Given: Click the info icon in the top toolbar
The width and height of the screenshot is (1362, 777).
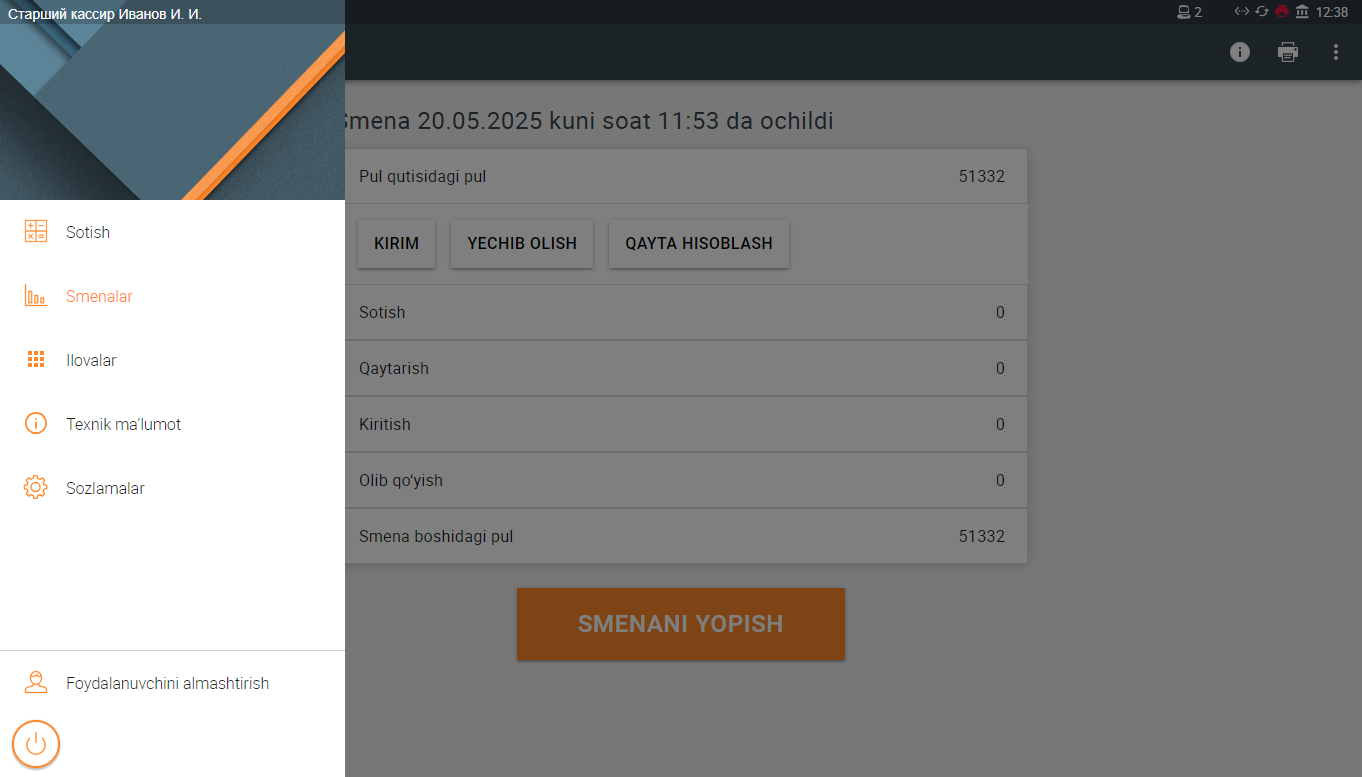Looking at the screenshot, I should point(1240,52).
